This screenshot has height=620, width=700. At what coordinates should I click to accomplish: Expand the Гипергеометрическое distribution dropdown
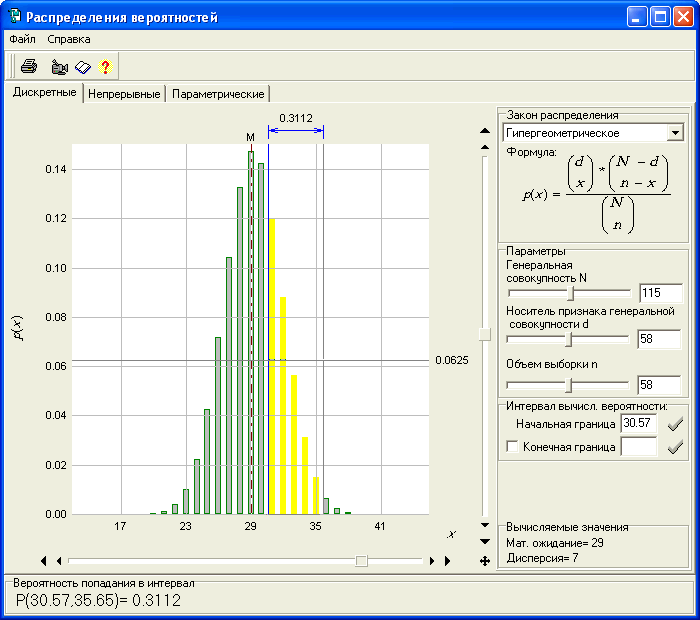coord(675,133)
